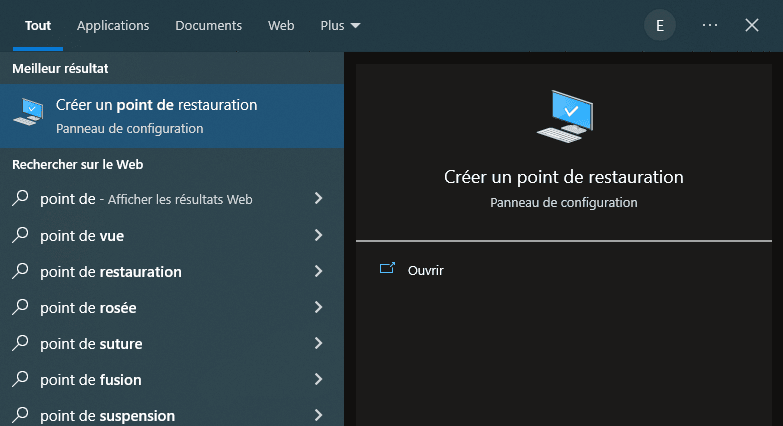The height and width of the screenshot is (426, 783).
Task: Choose the 'point de fusion' suggestion
Action: pos(172,379)
